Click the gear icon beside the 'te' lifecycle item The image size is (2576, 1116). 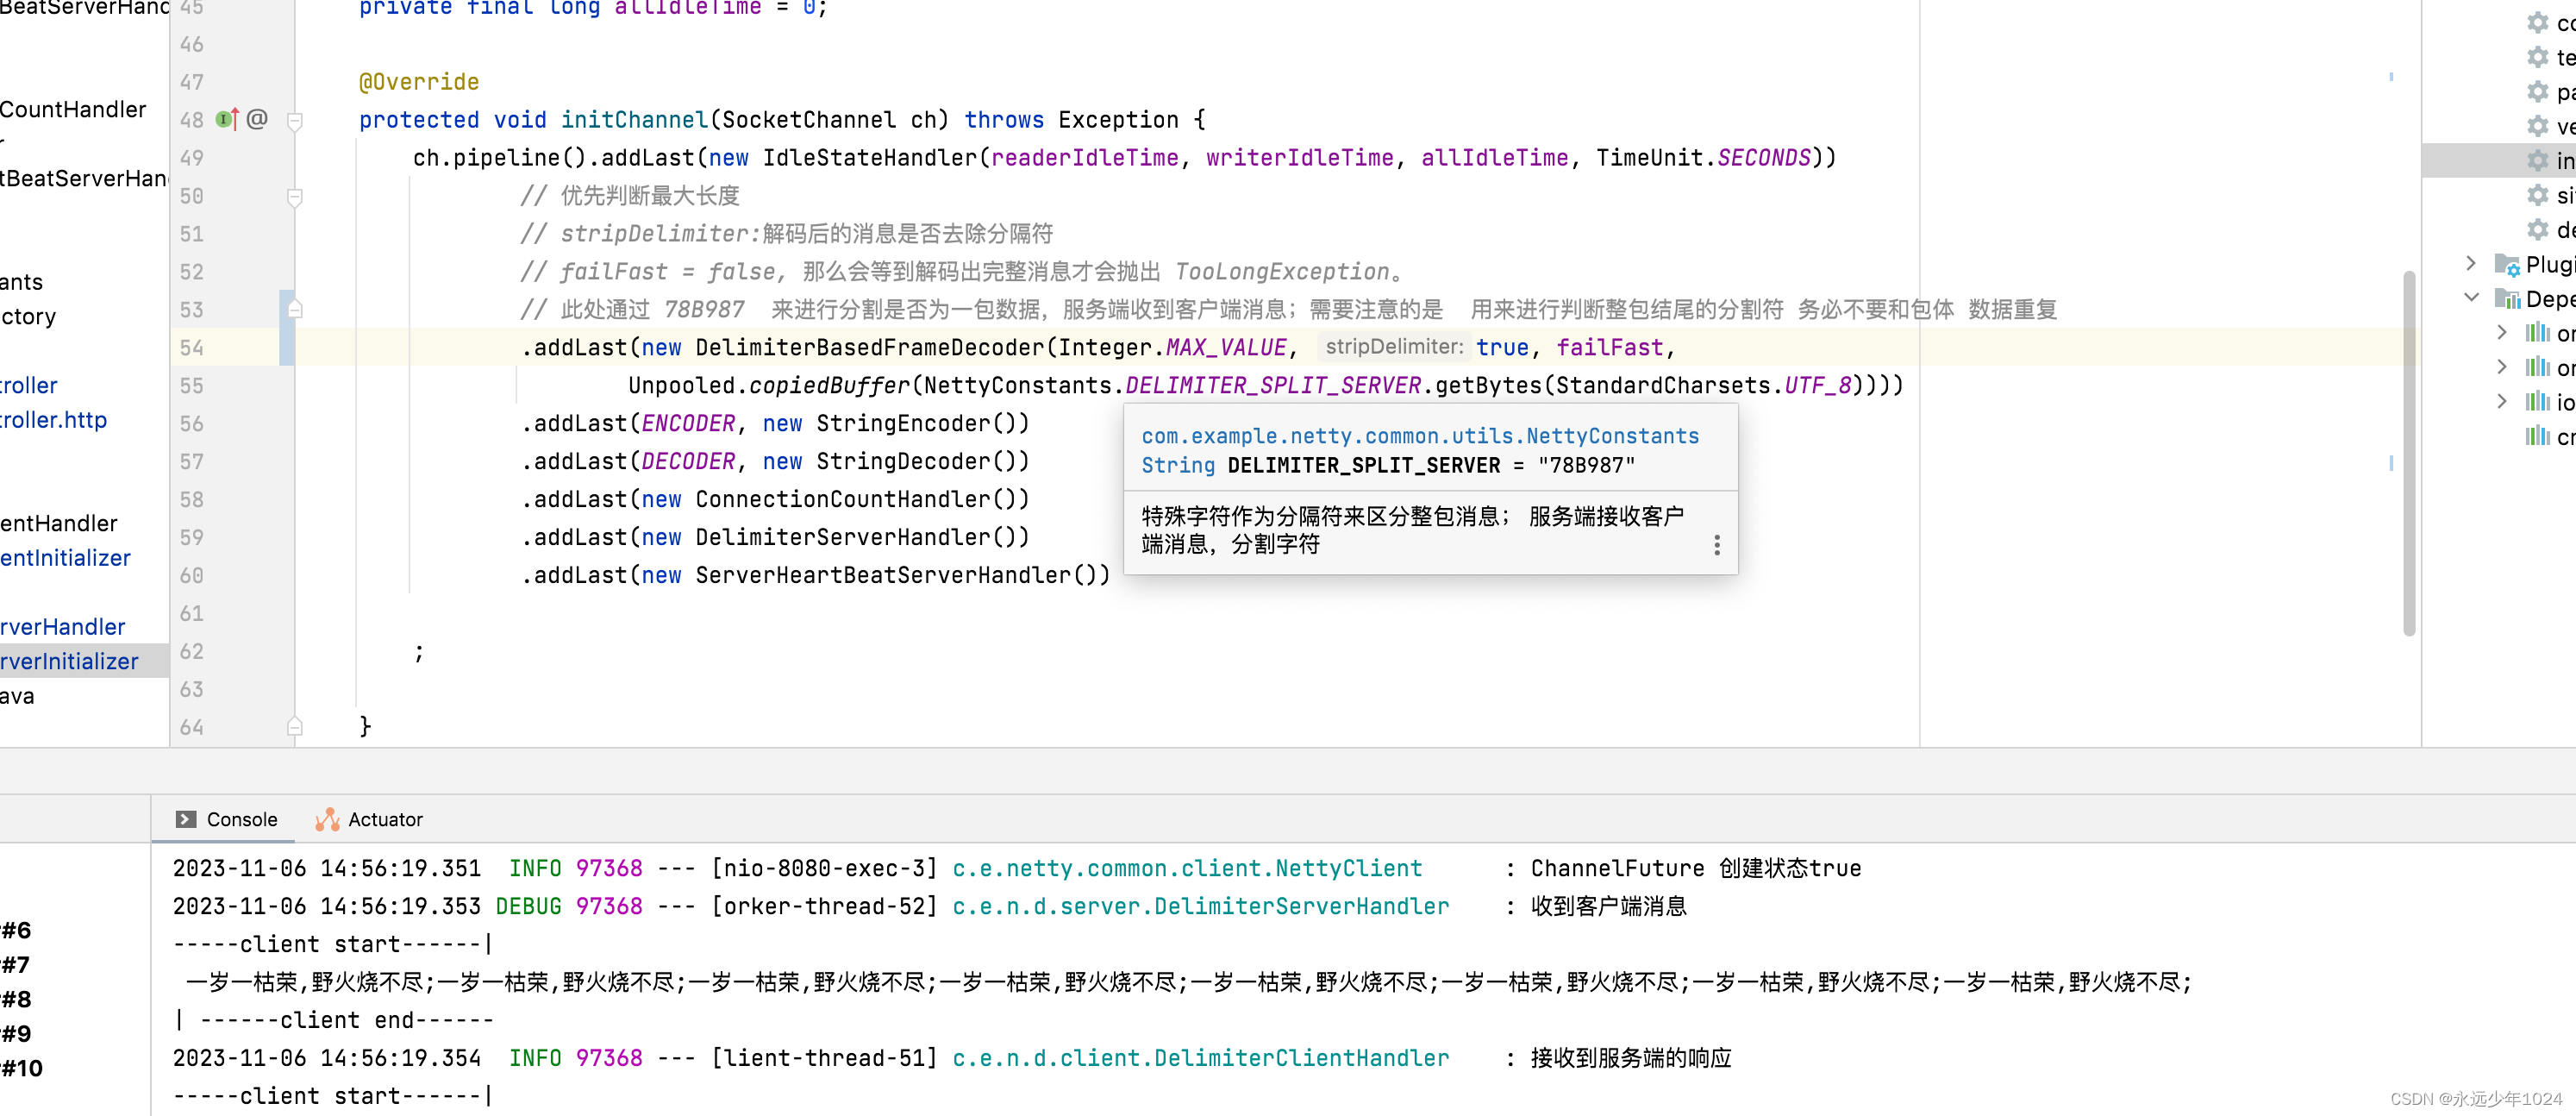pos(2538,57)
